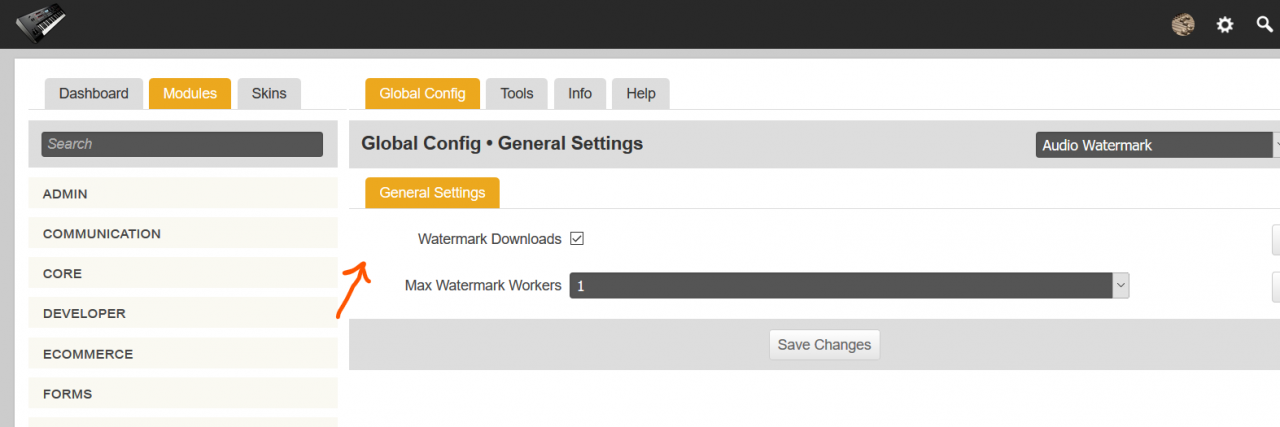The height and width of the screenshot is (427, 1280).
Task: Click the Save Changes button
Action: tap(824, 345)
